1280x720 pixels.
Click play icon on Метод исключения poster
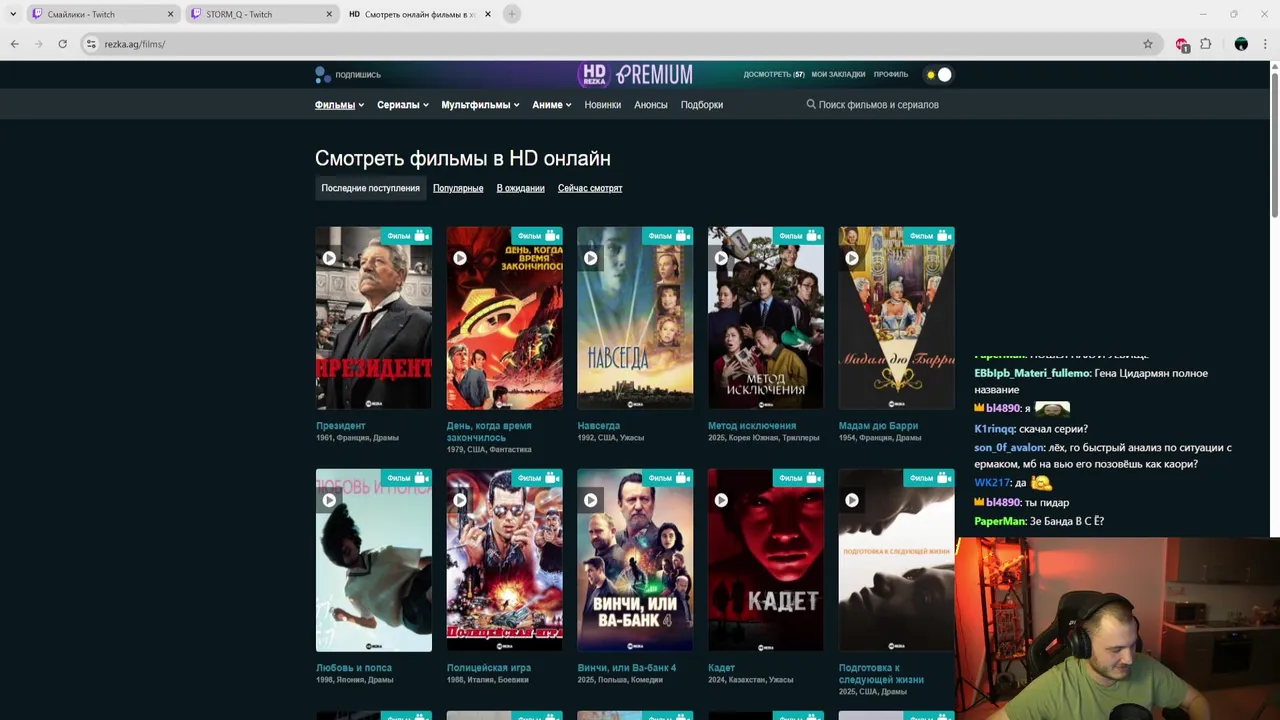pos(721,258)
